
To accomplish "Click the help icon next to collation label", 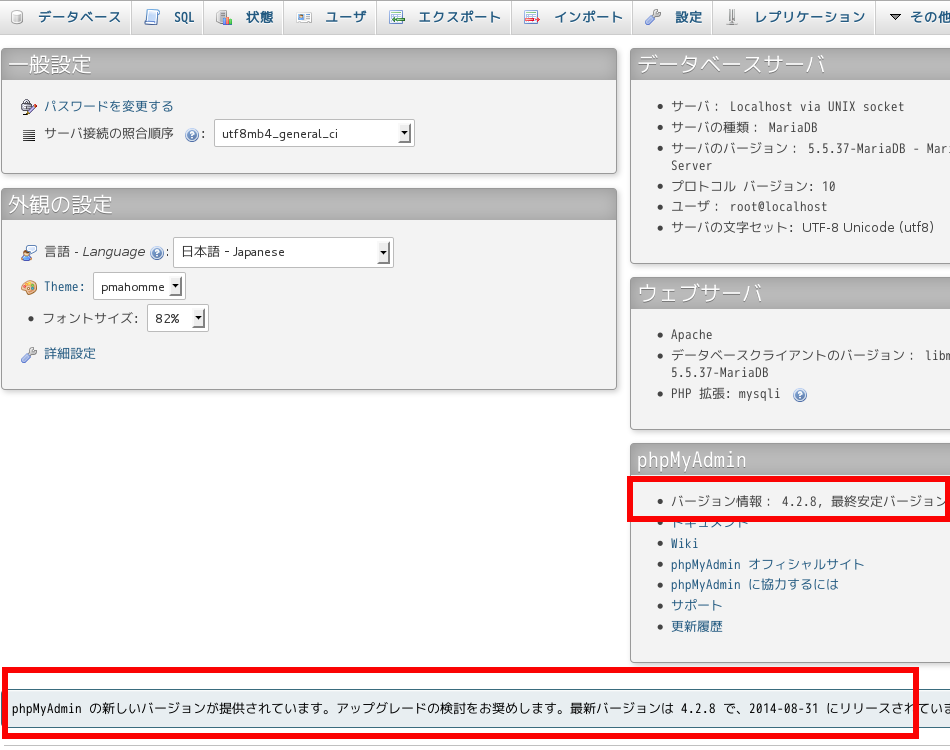I will coord(192,135).
